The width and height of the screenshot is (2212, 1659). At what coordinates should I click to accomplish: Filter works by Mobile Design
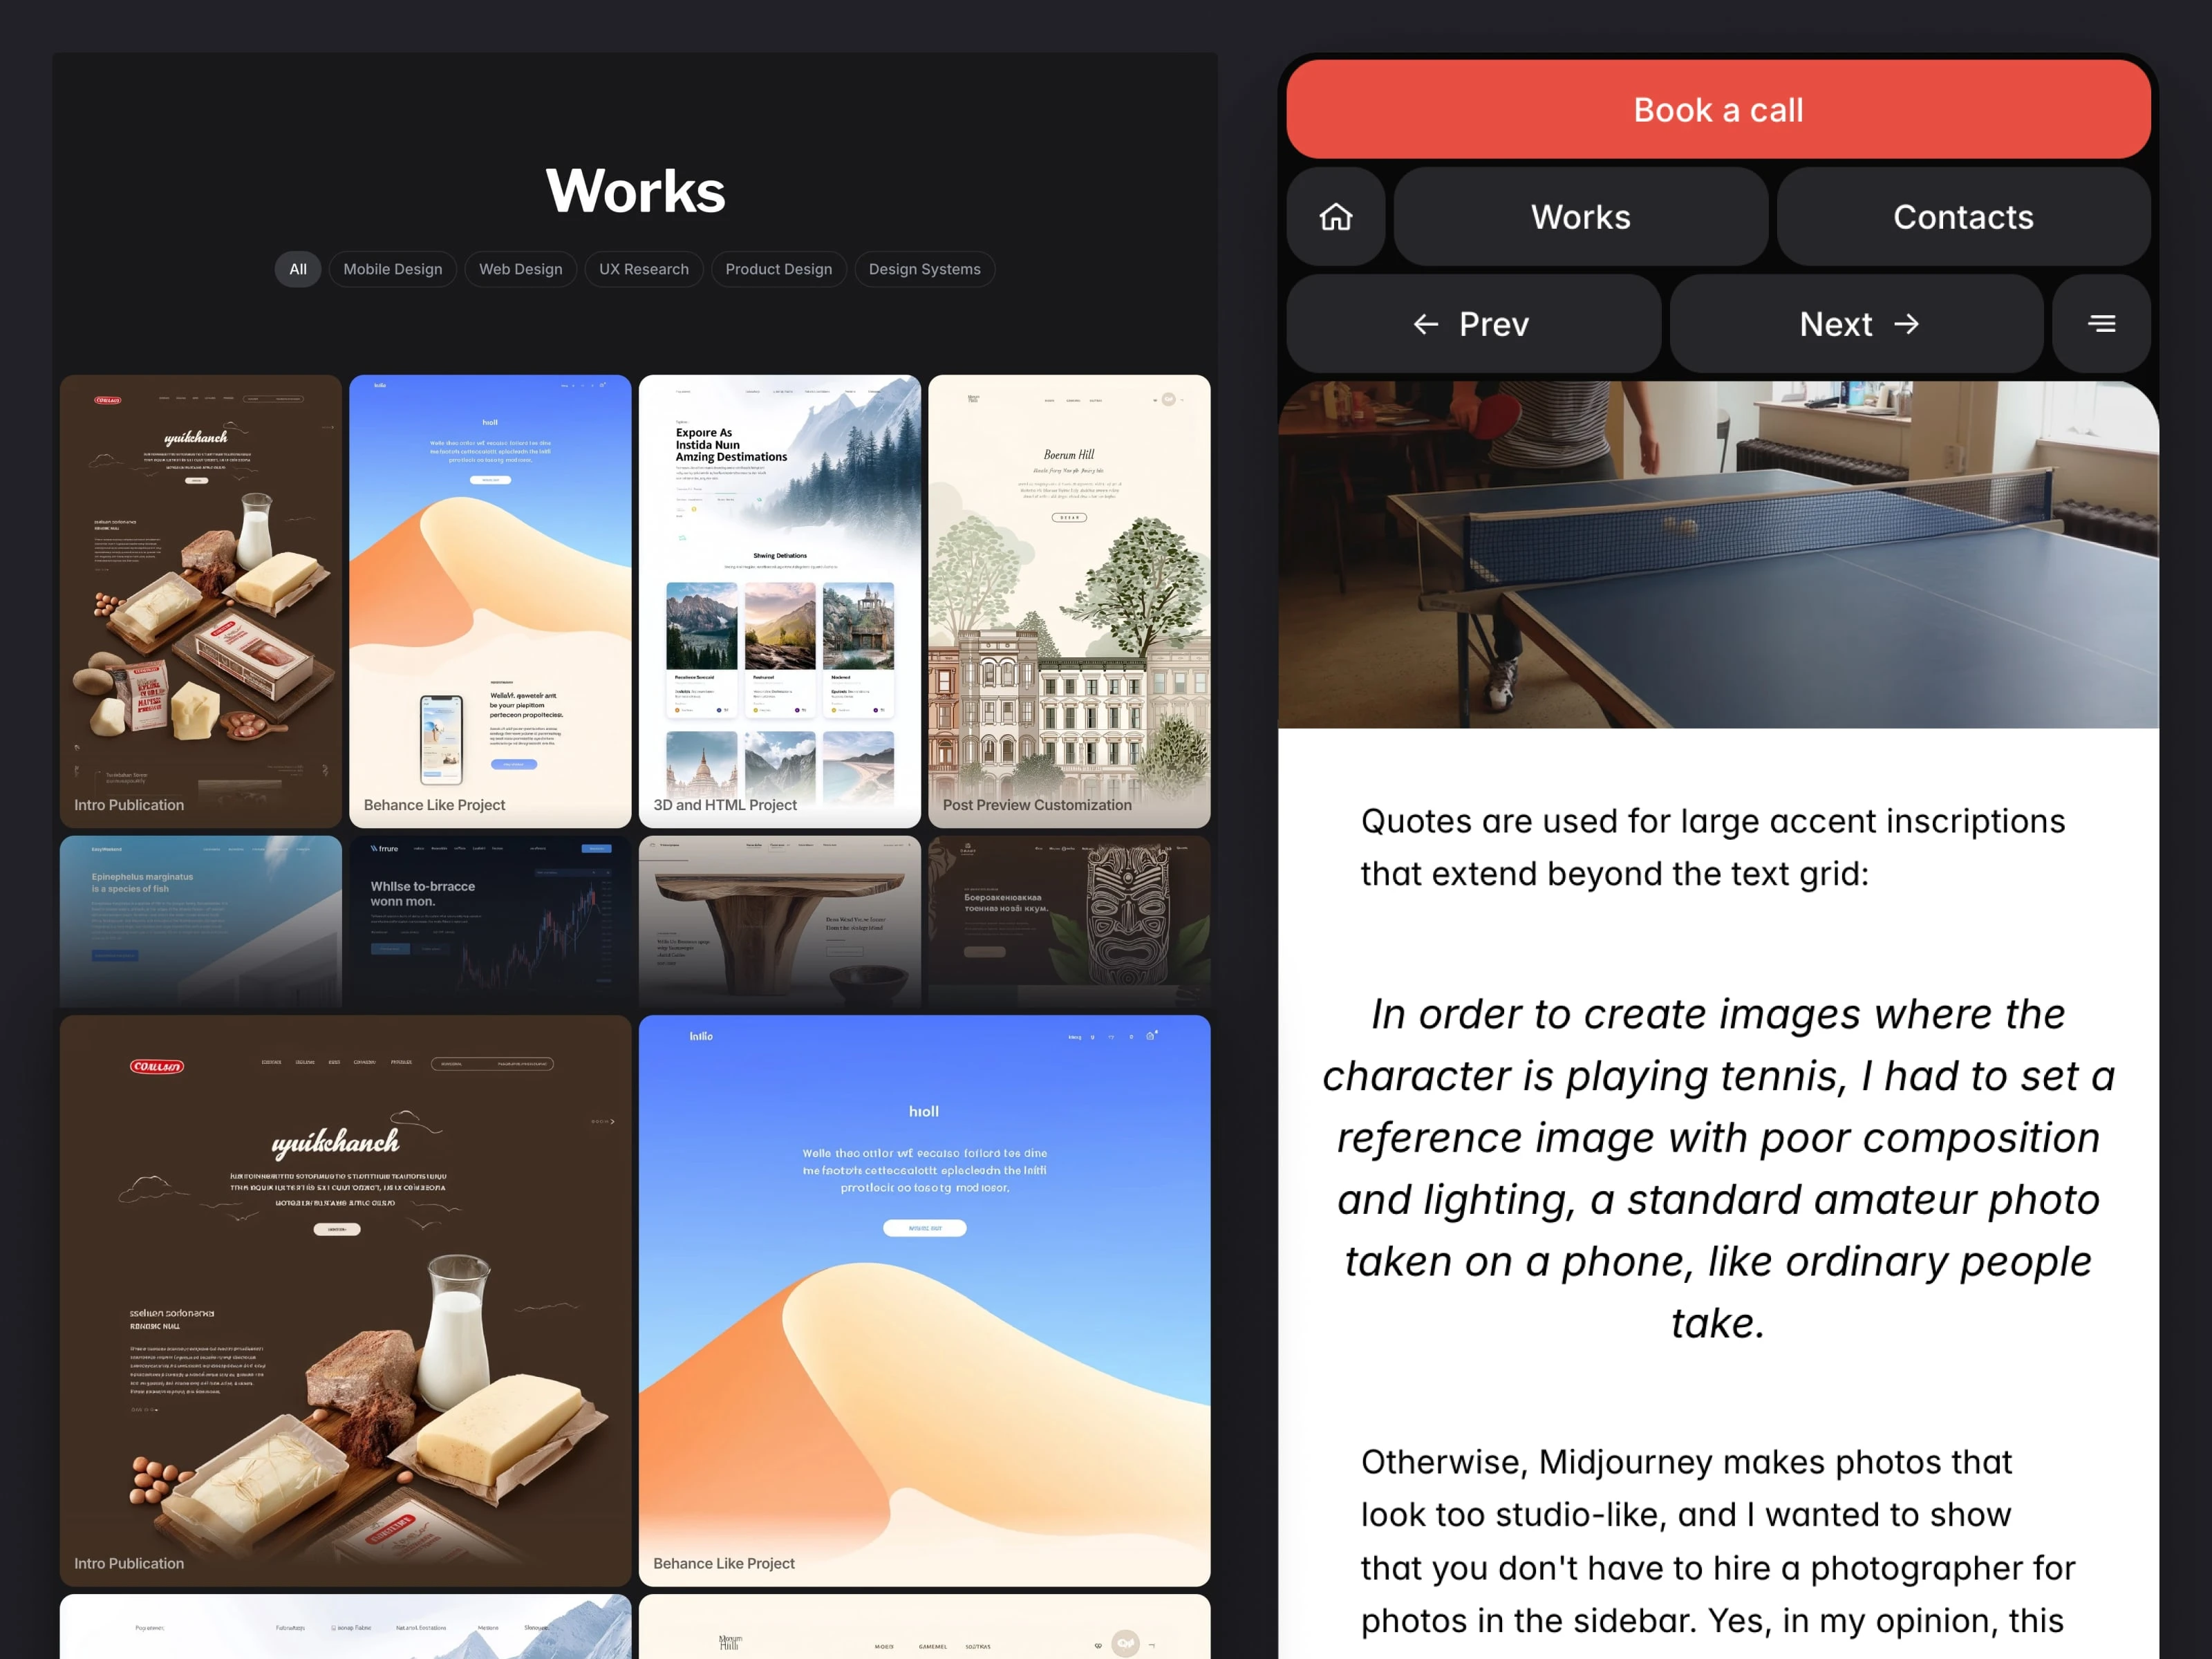[392, 269]
